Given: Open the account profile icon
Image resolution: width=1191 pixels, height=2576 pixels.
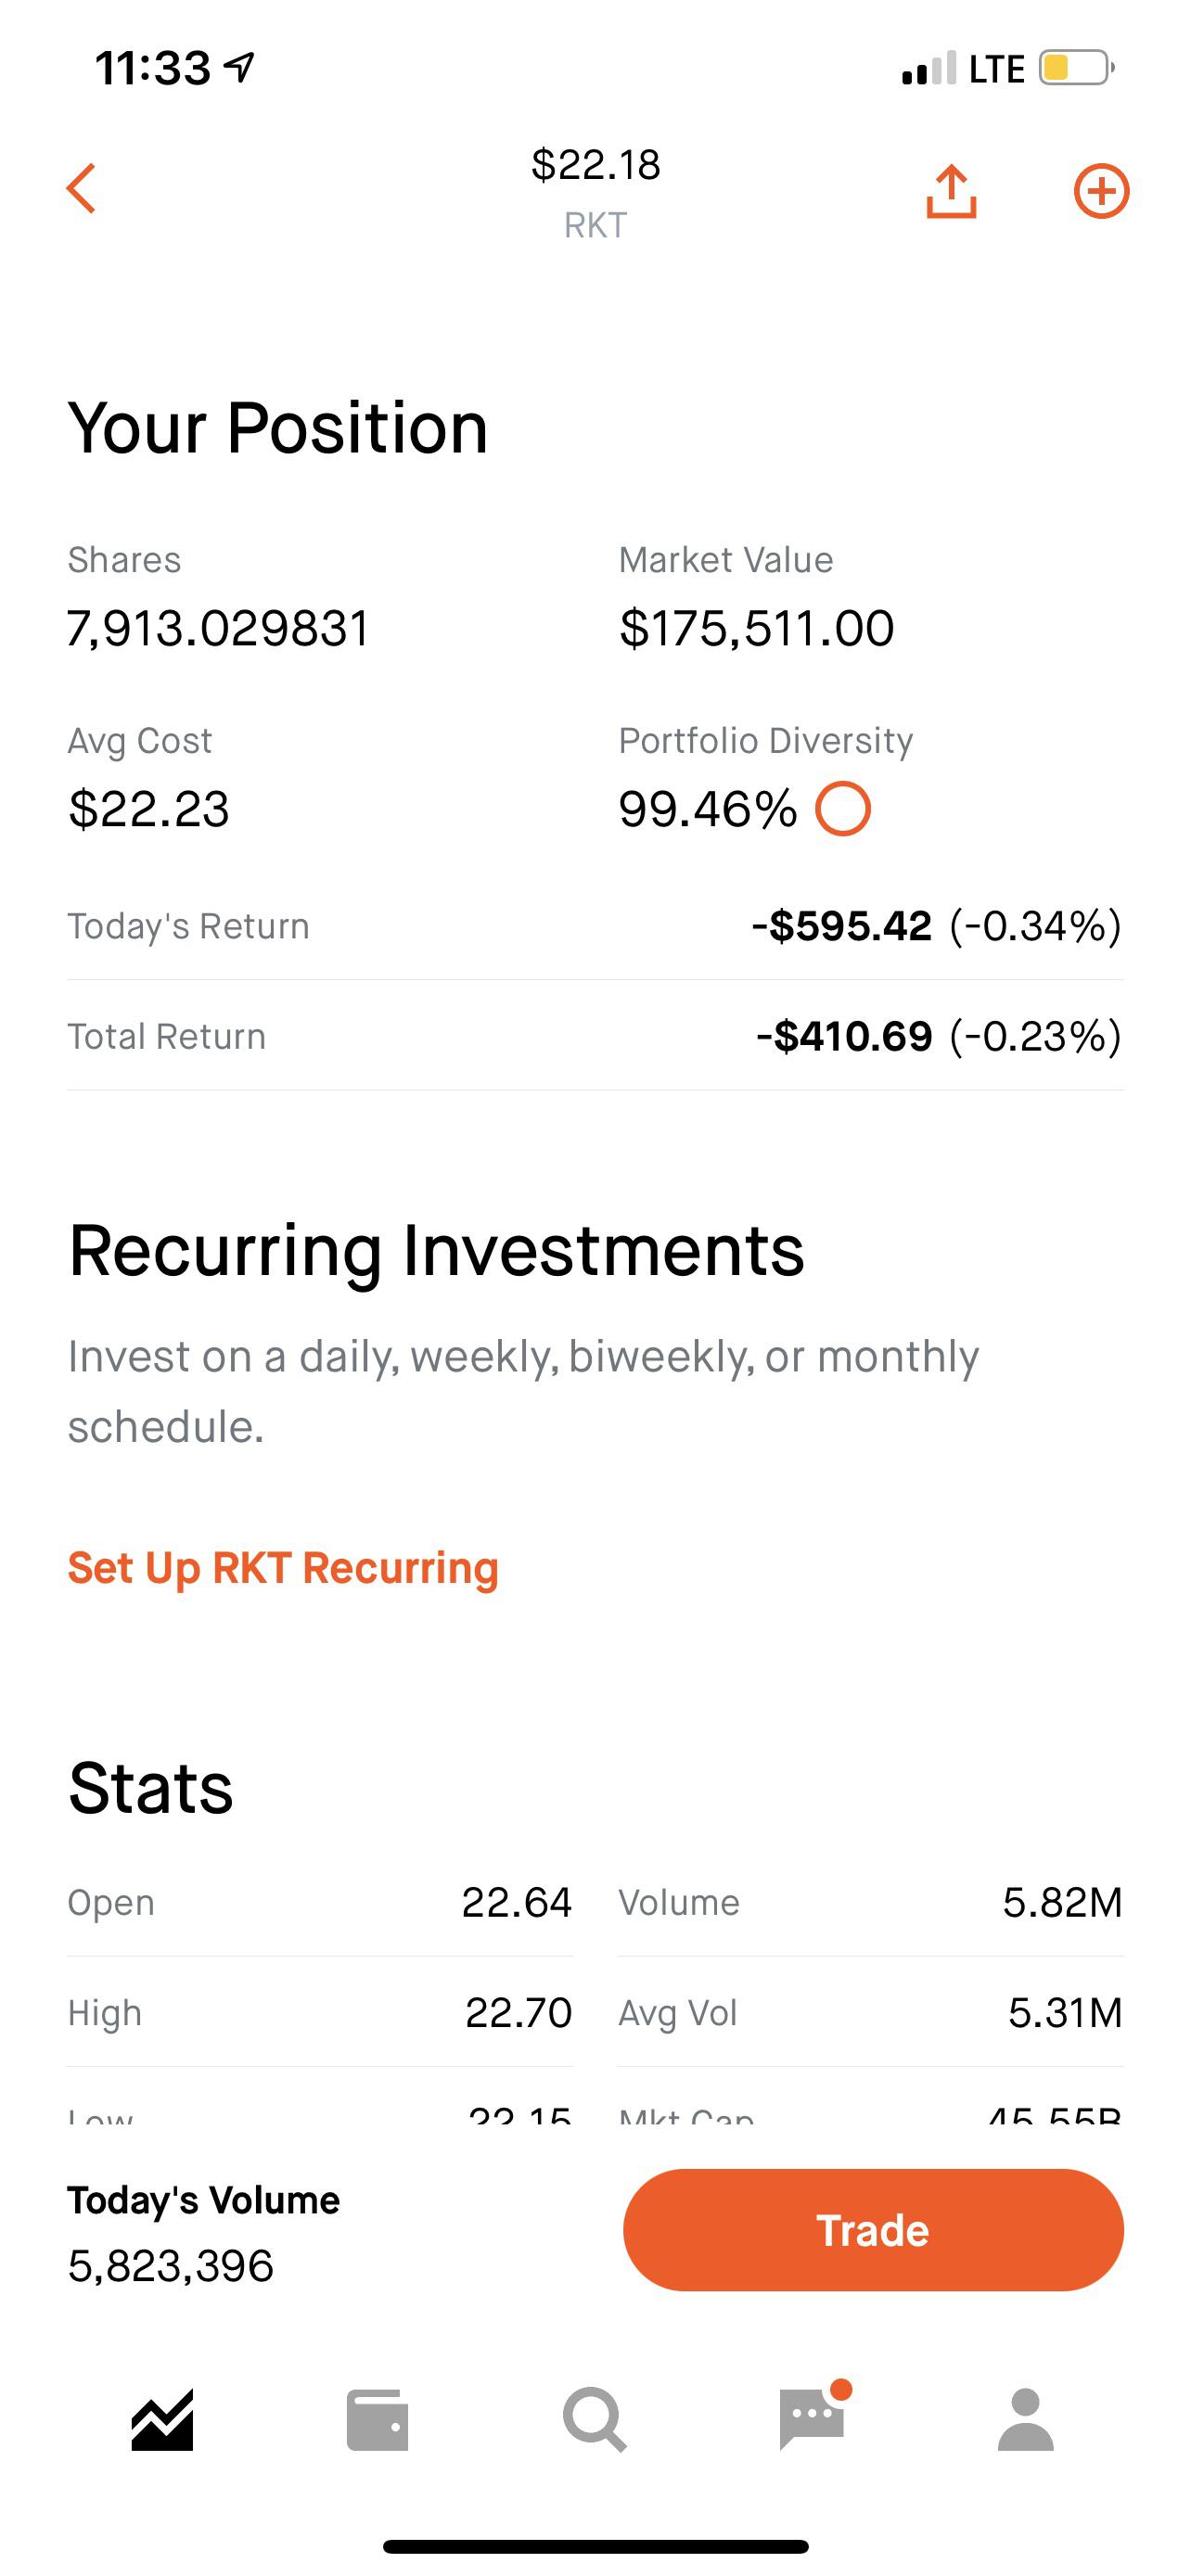Looking at the screenshot, I should tap(1026, 2421).
